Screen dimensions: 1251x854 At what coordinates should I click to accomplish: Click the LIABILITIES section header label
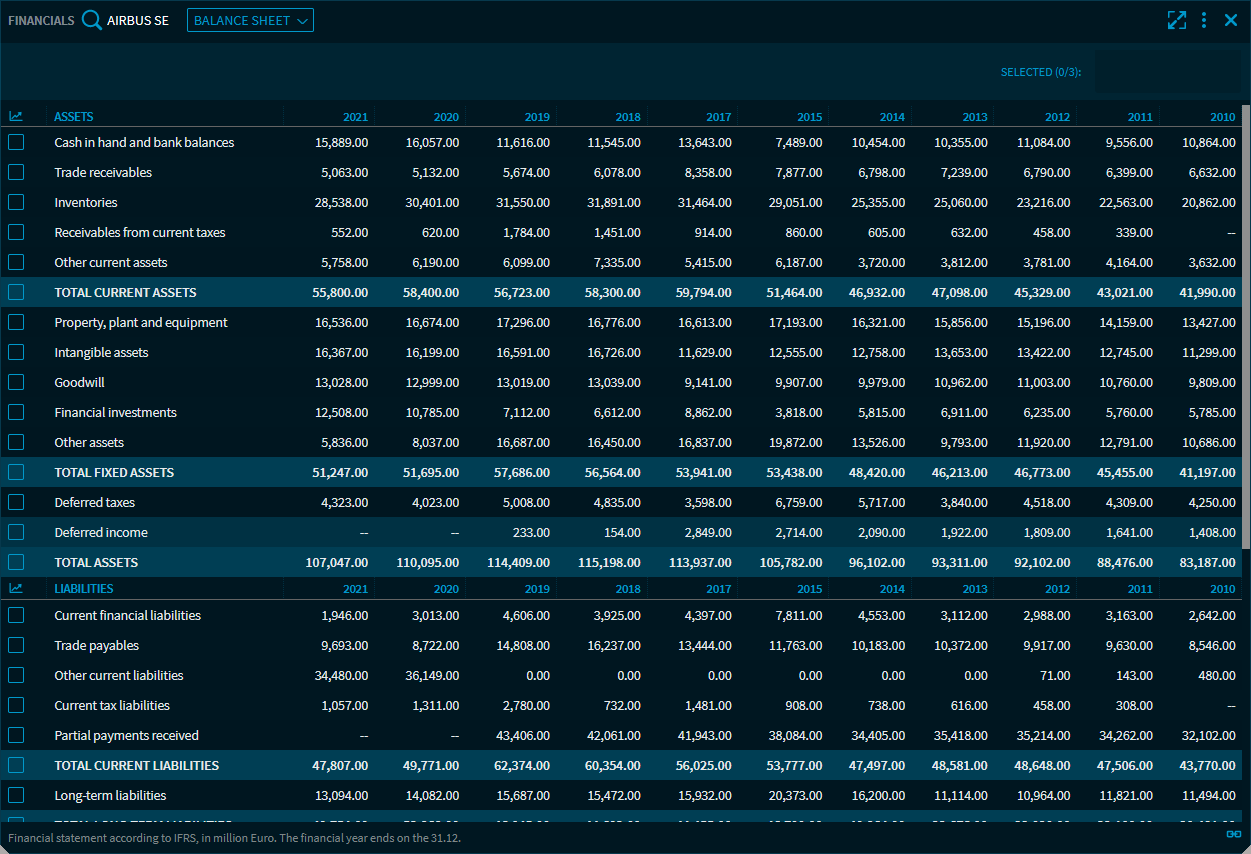[84, 589]
